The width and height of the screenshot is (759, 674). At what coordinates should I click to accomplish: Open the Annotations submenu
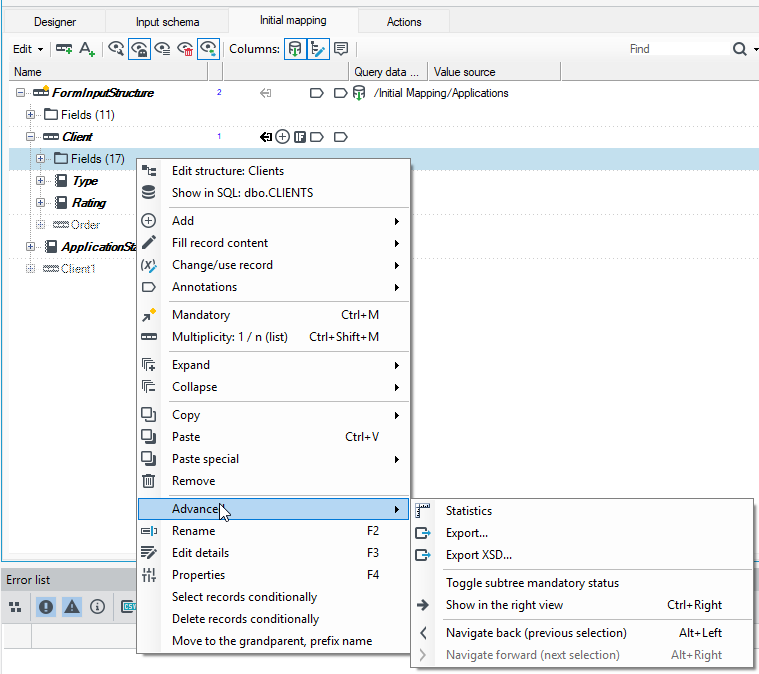273,287
